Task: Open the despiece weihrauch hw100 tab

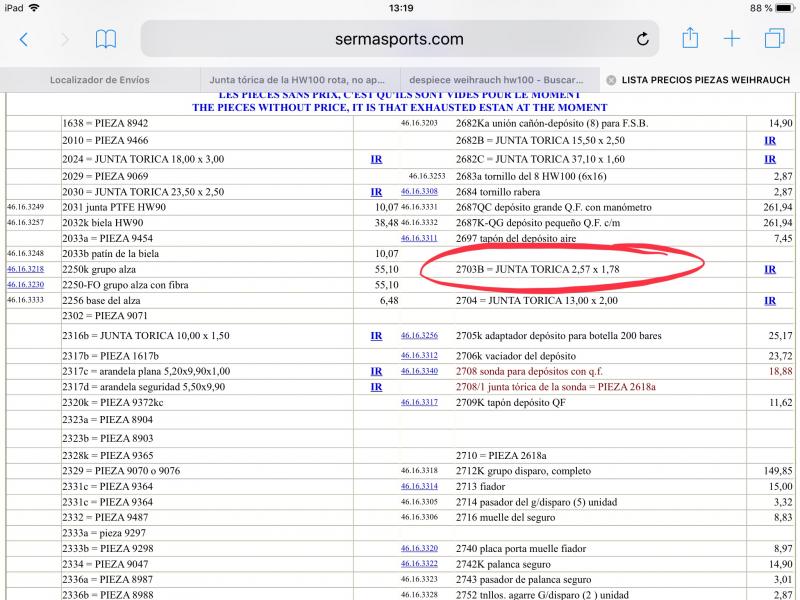Action: coord(498,79)
